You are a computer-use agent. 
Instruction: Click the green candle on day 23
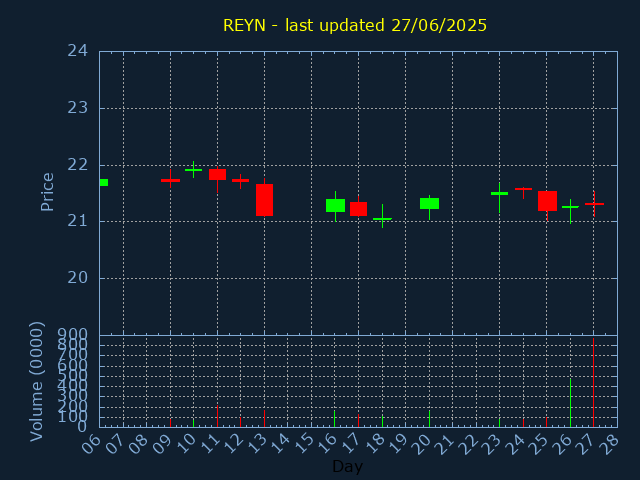point(500,193)
